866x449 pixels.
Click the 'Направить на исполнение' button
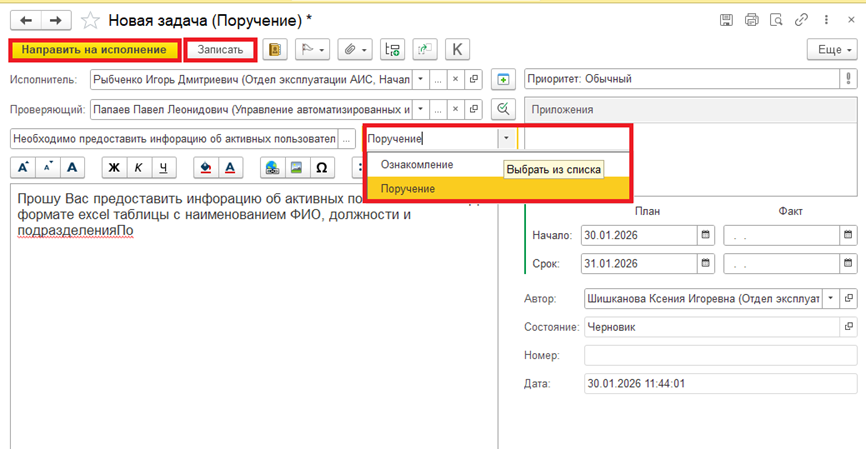94,49
